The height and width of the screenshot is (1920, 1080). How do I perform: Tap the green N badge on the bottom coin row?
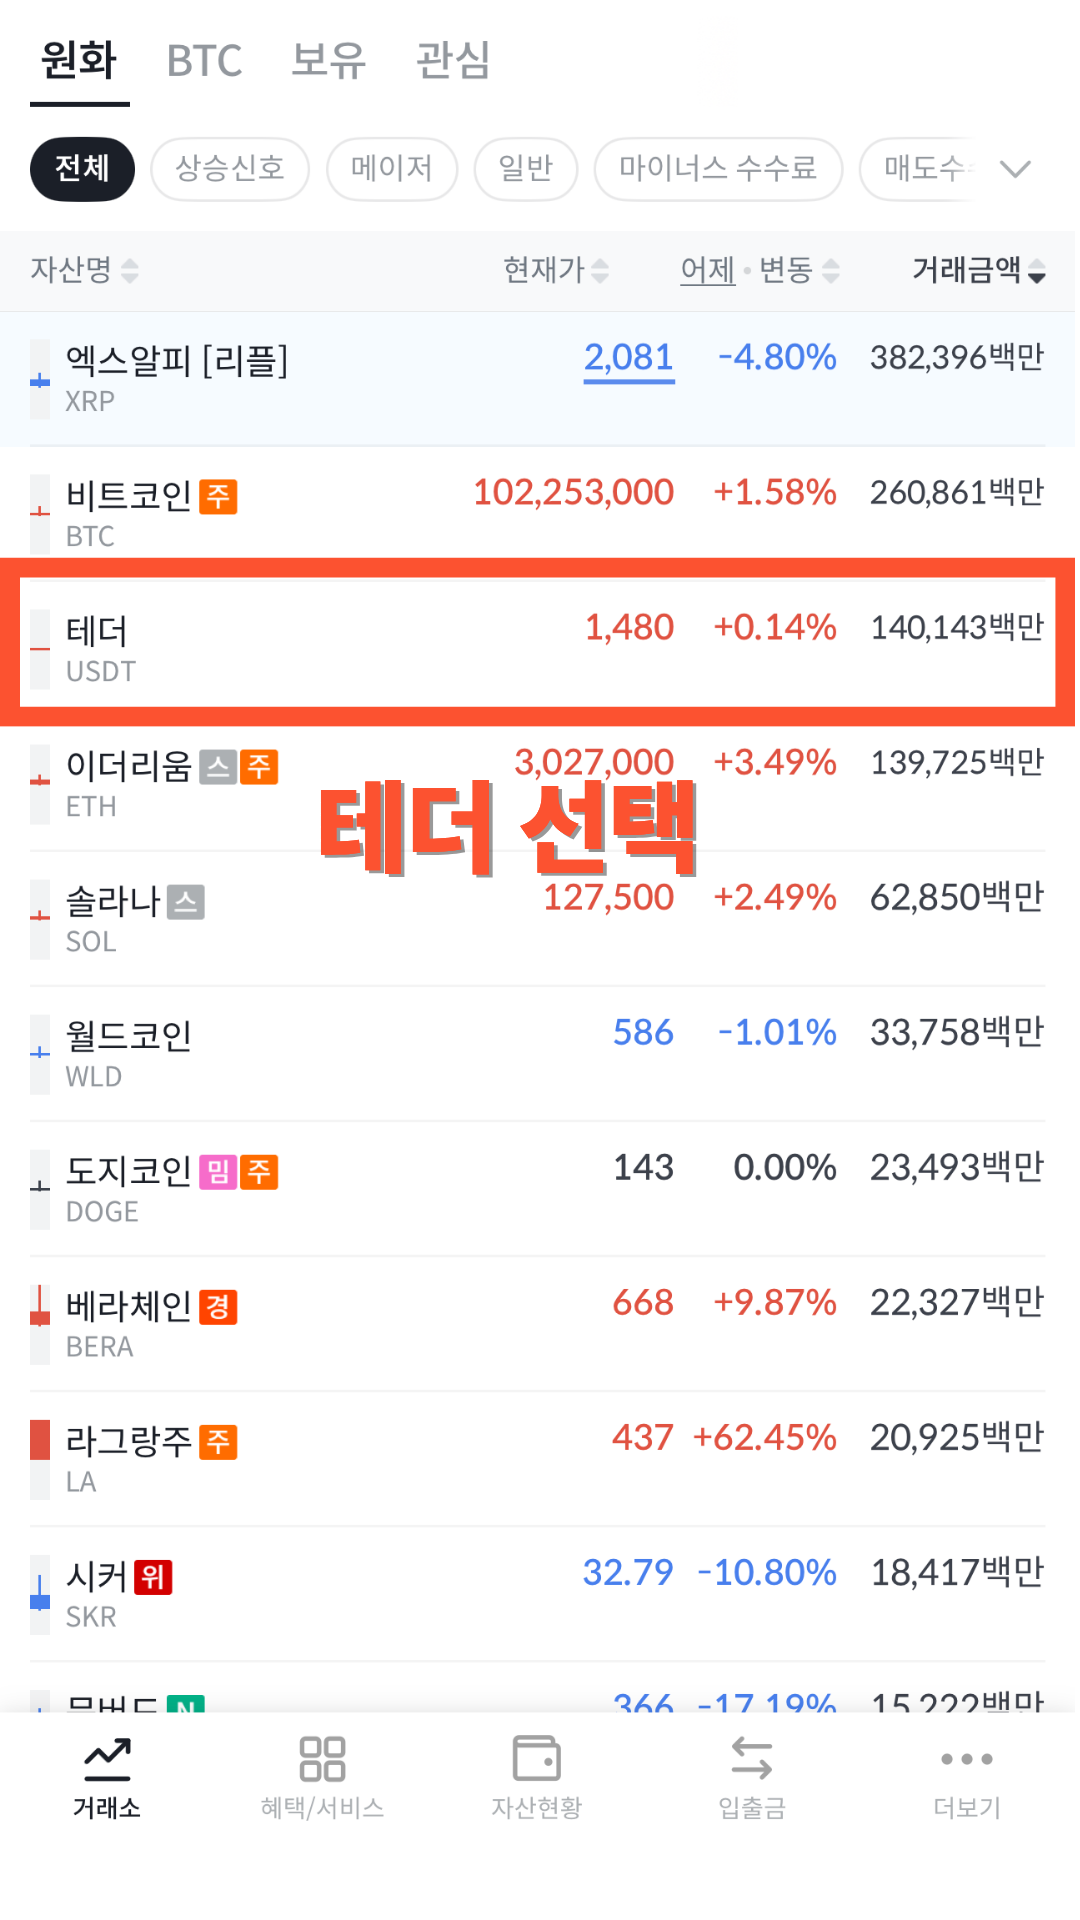tap(185, 1706)
